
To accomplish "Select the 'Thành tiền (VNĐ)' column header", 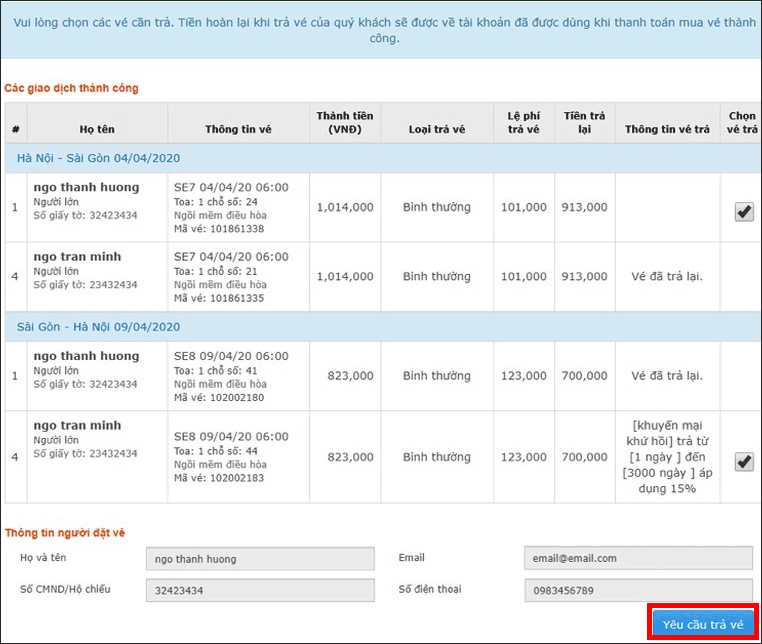I will click(344, 122).
